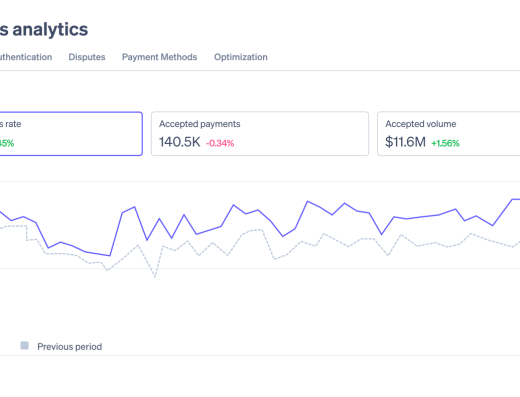The height and width of the screenshot is (397, 520).
Task: Click the $11.6M volume value
Action: point(405,142)
